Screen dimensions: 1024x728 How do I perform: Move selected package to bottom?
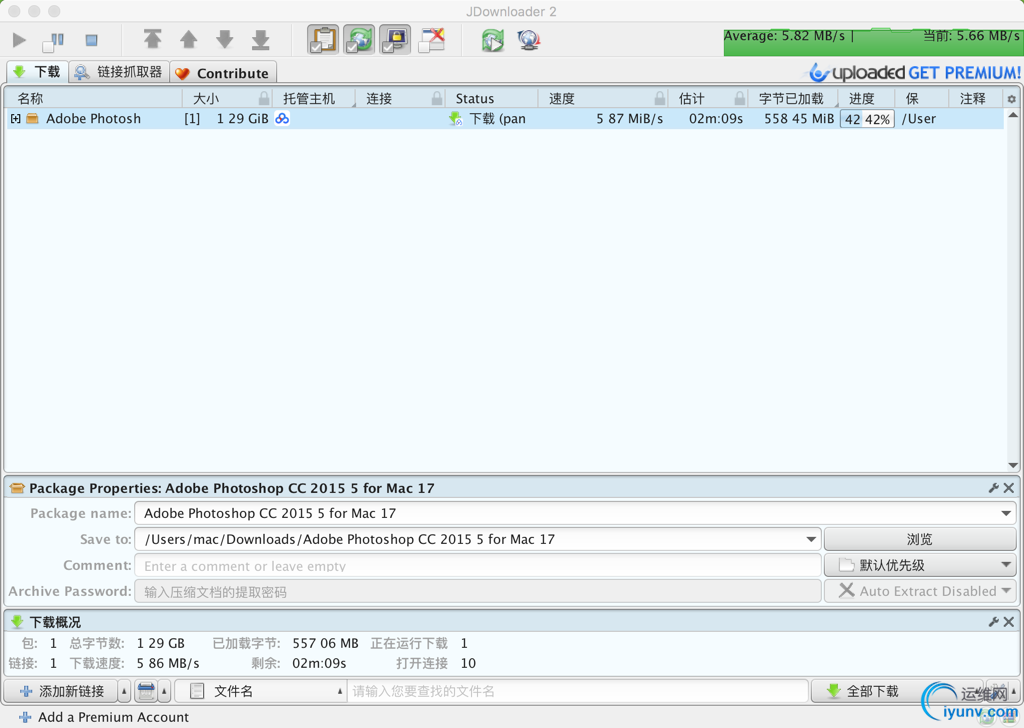pyautogui.click(x=261, y=39)
